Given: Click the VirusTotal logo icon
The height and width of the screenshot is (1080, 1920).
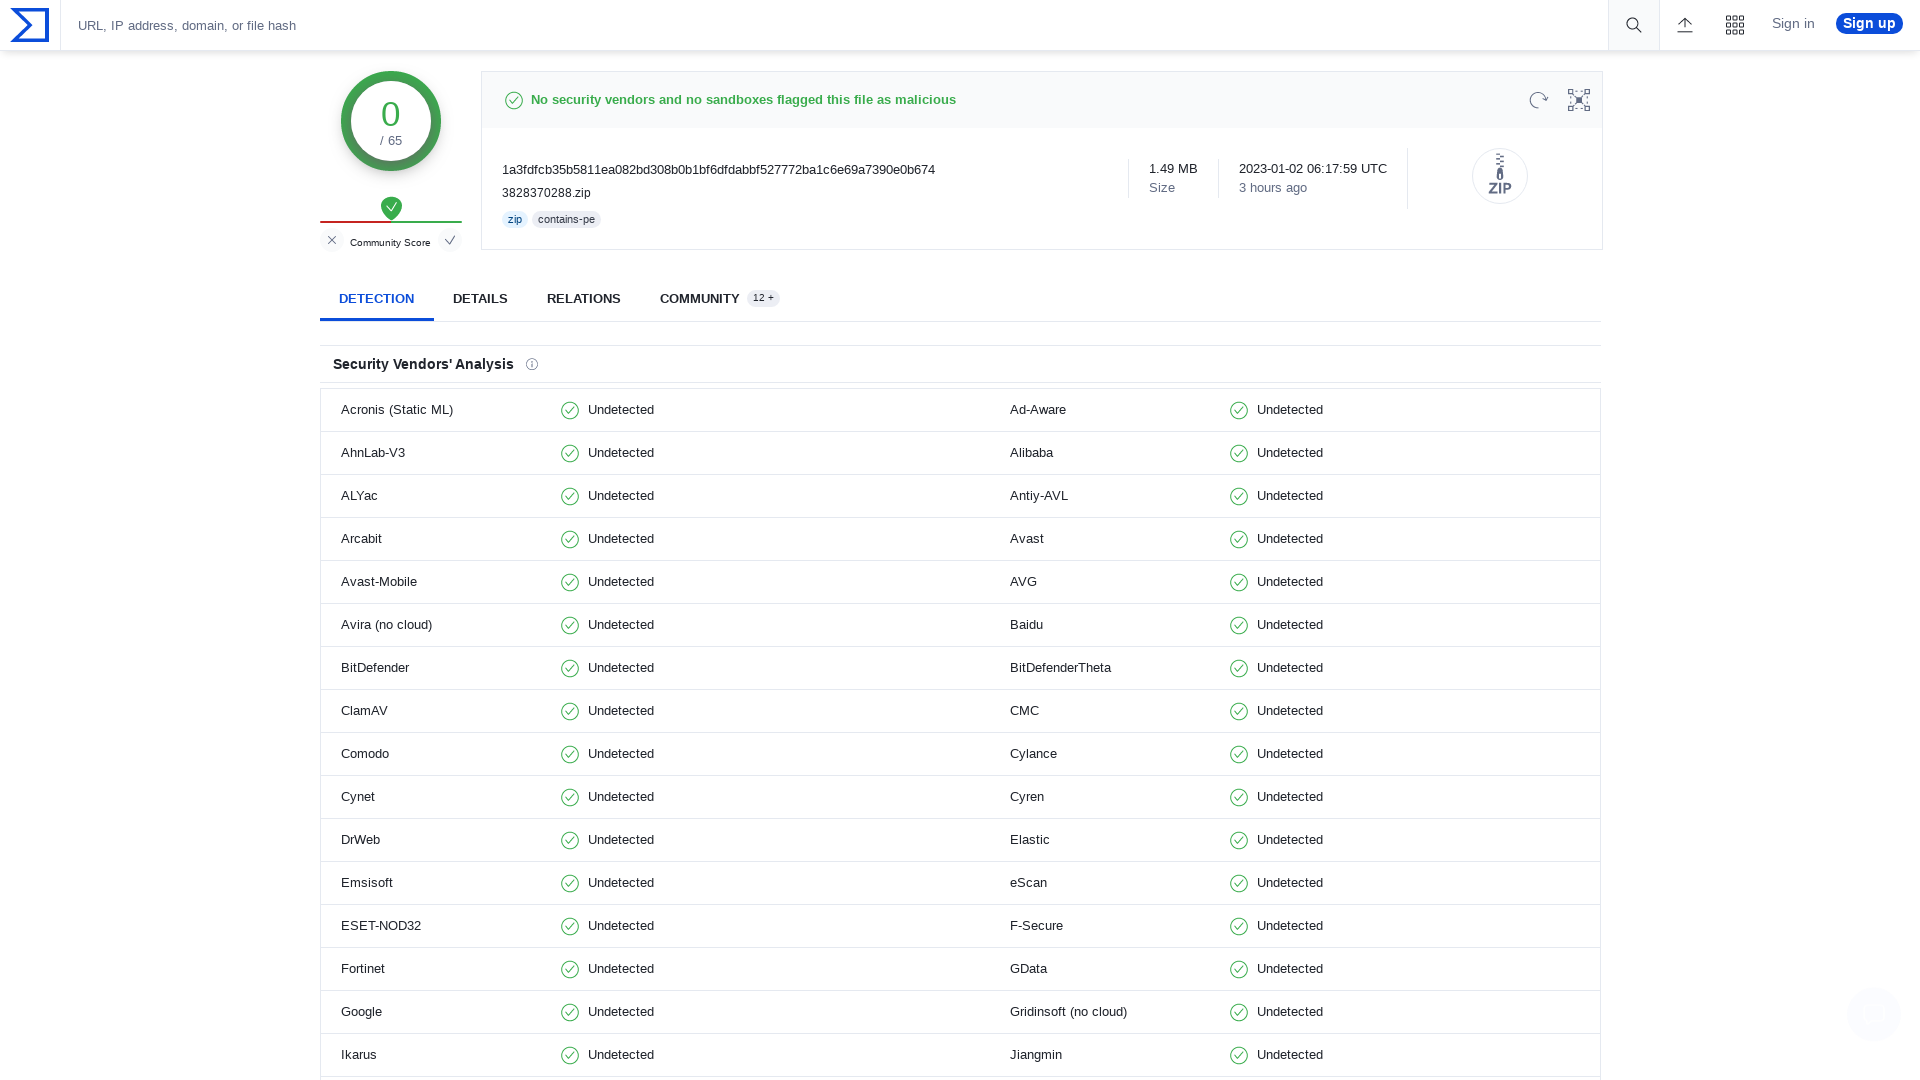Looking at the screenshot, I should point(30,25).
